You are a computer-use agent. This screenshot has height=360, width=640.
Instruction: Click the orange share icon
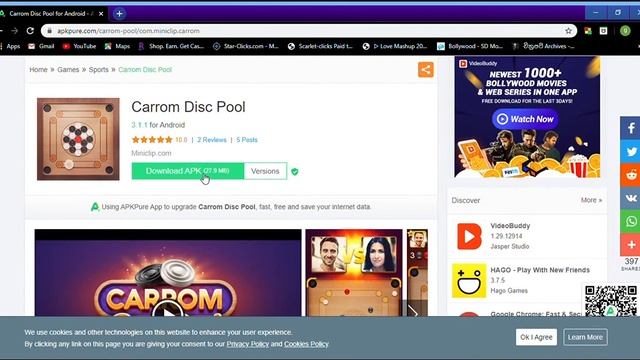pos(425,69)
